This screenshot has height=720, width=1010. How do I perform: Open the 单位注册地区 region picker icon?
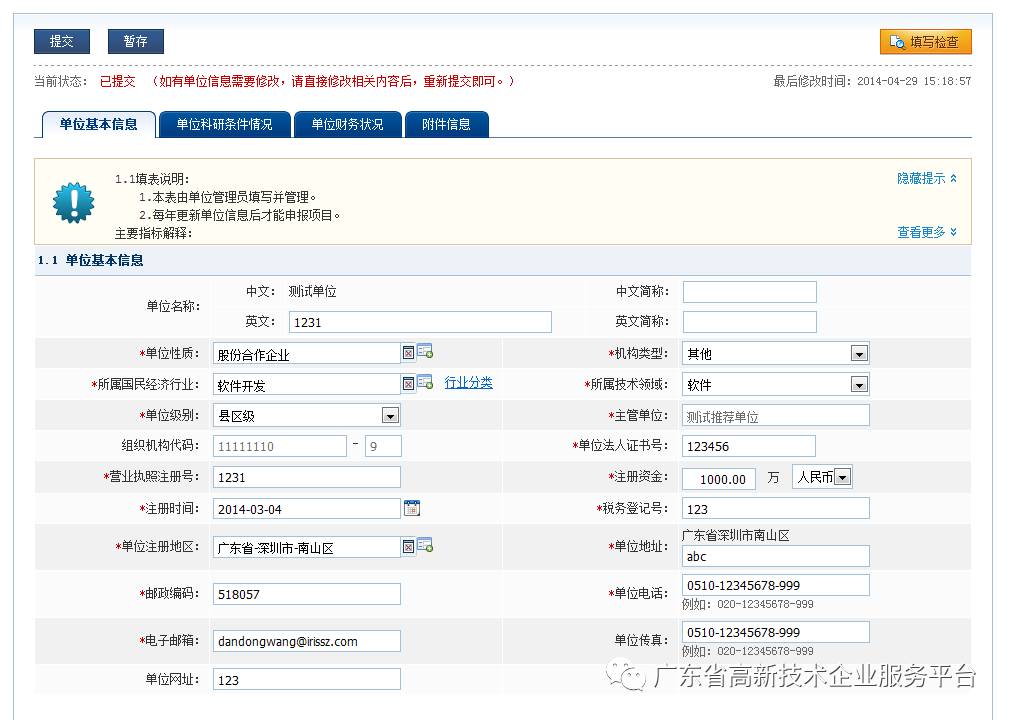coord(425,545)
